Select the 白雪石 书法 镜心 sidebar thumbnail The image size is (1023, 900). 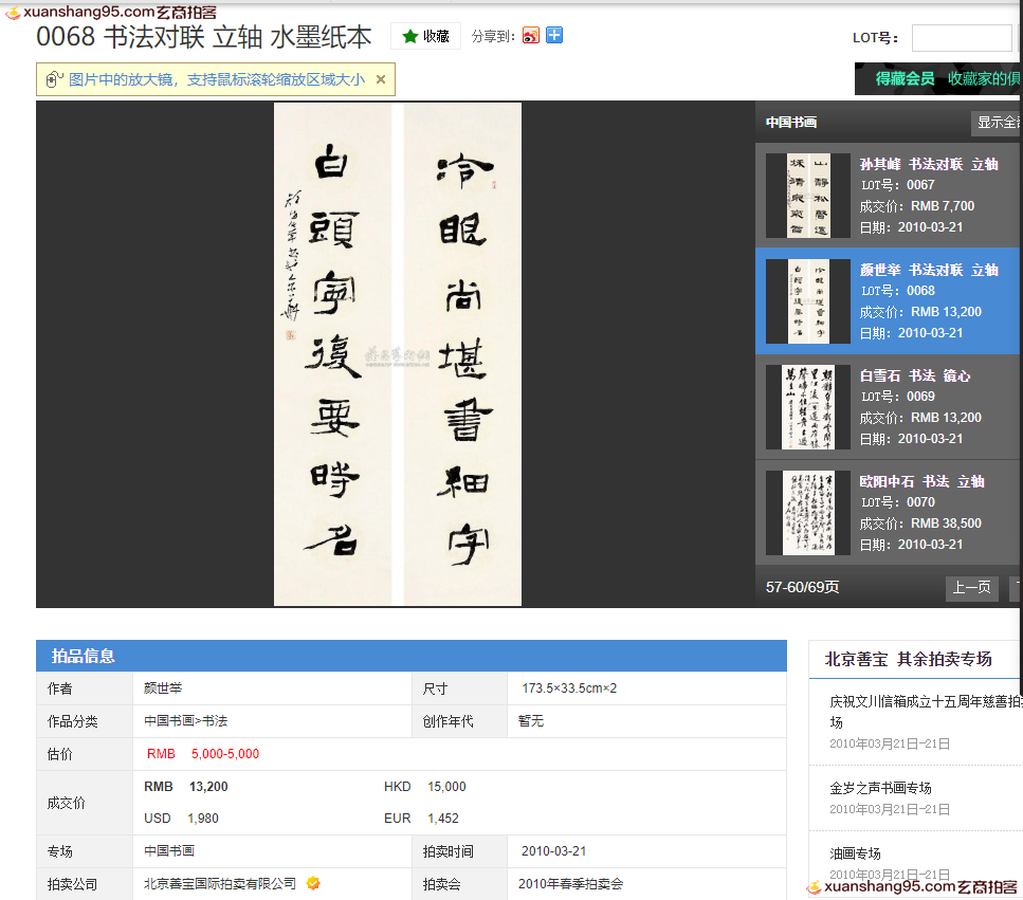coord(806,407)
